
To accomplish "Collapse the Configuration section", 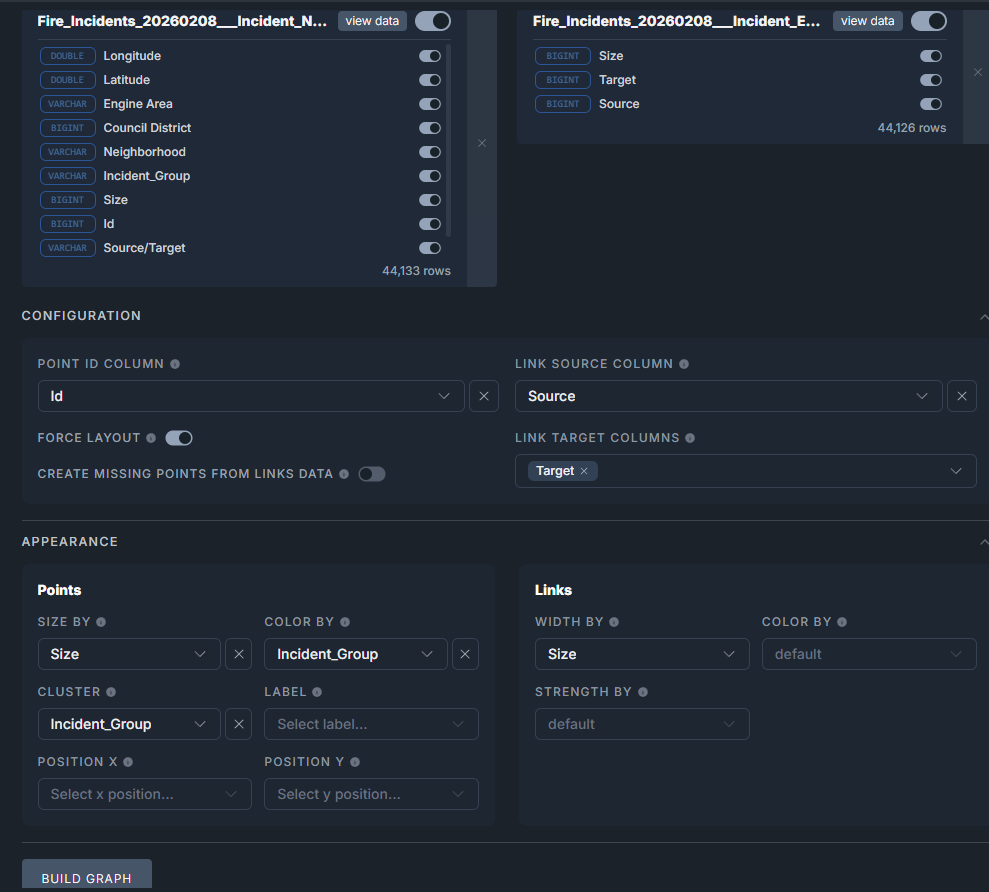I will (983, 316).
